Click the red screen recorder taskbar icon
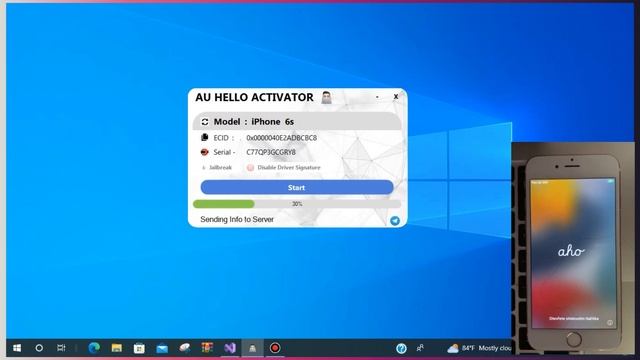The height and width of the screenshot is (360, 640). 275,348
